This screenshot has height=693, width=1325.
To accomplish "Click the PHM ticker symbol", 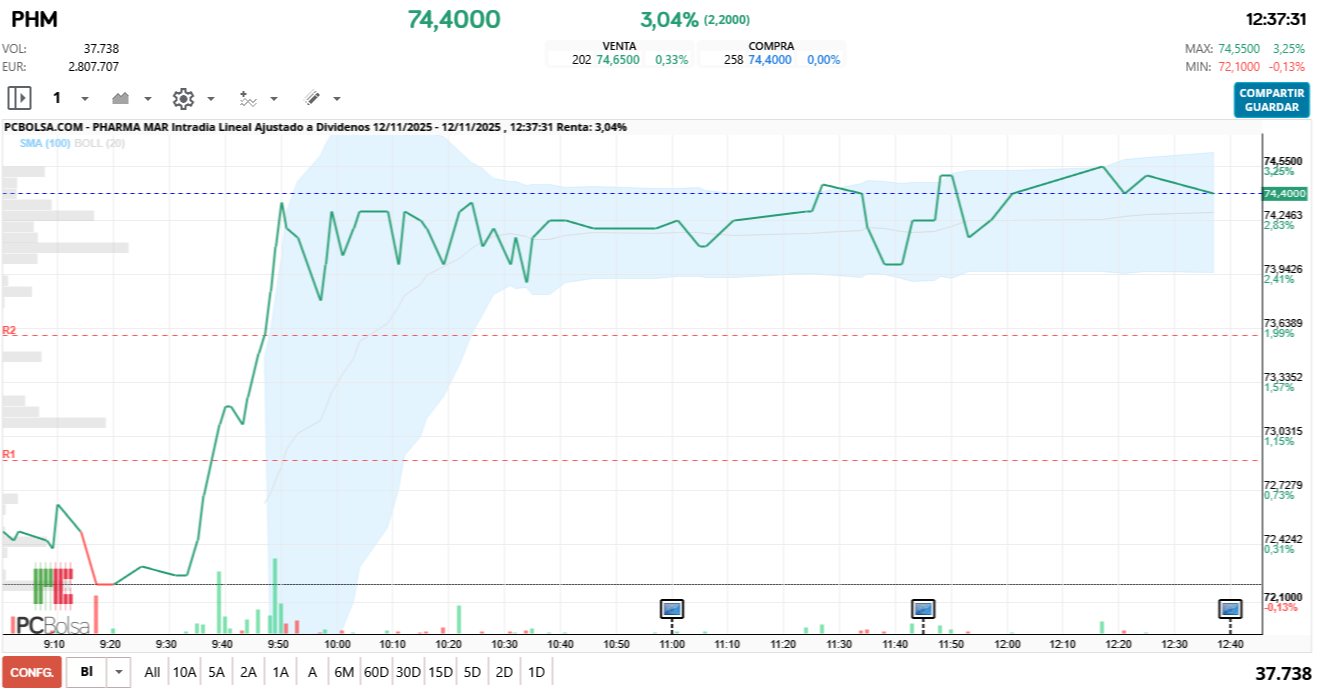I will pyautogui.click(x=34, y=19).
